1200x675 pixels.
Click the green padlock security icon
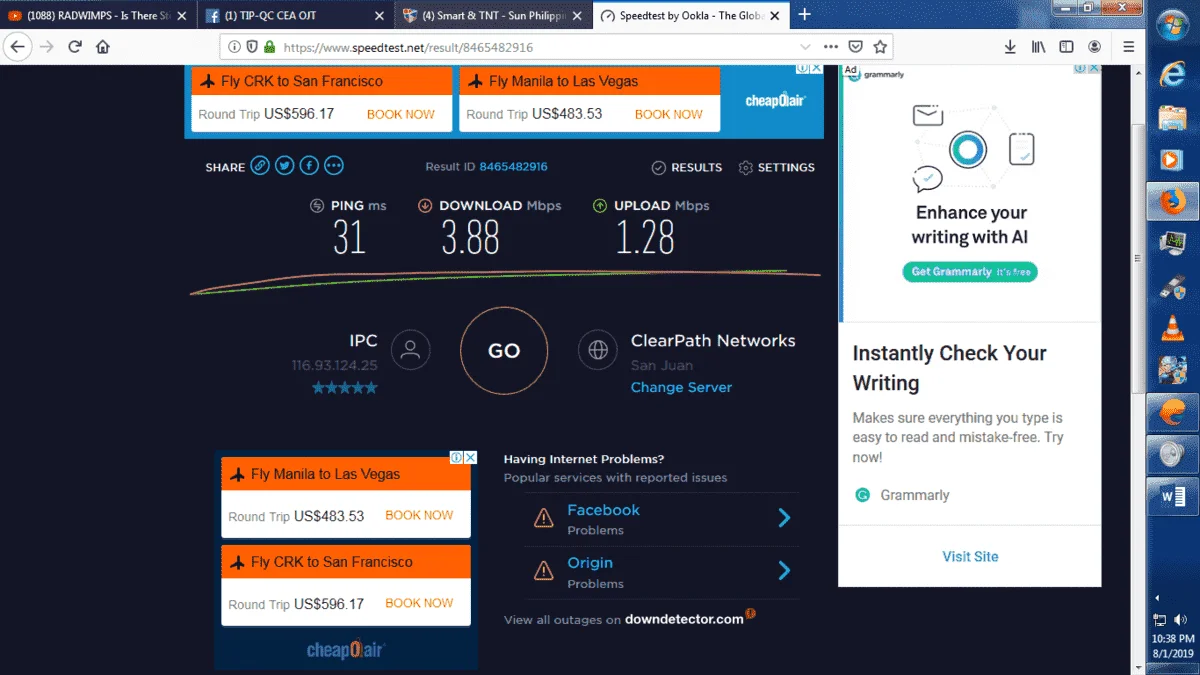click(x=268, y=47)
